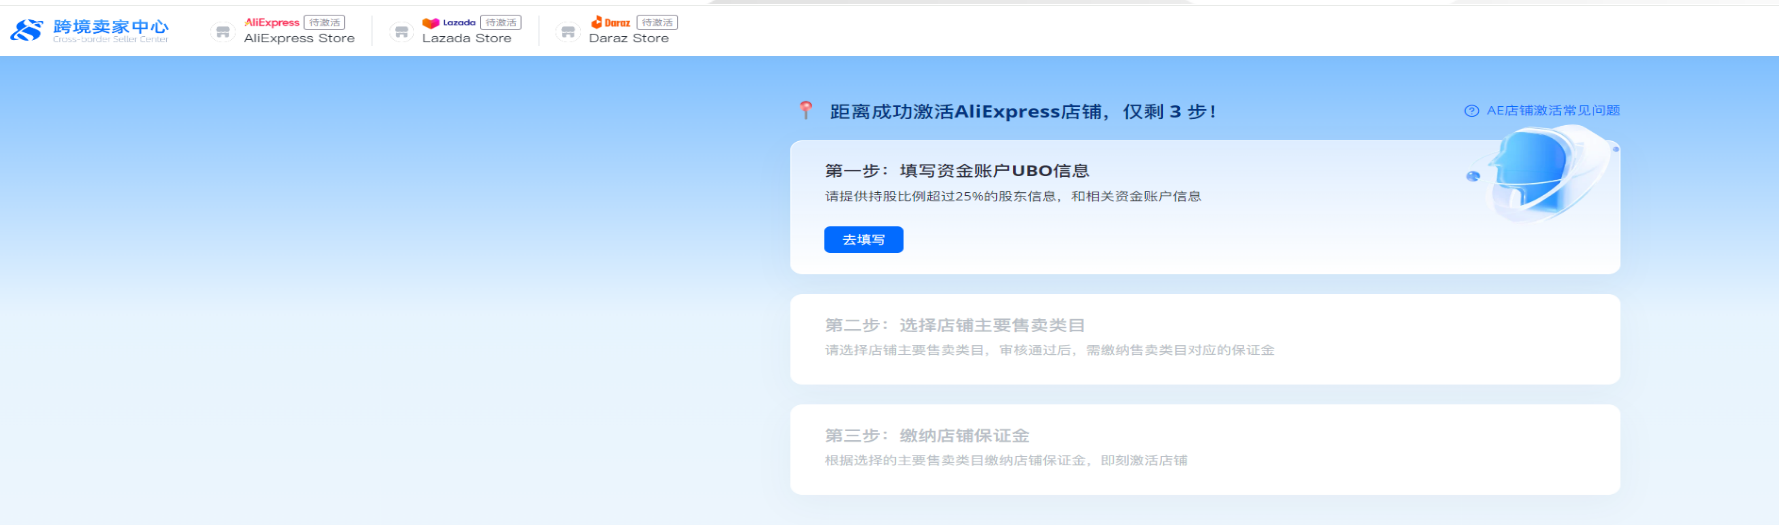Open the Daraz Store tab
Viewport: 1779px width, 525px height.
tap(629, 38)
